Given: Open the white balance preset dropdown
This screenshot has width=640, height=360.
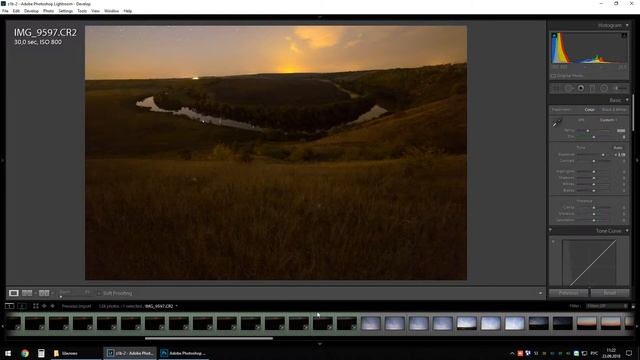Looking at the screenshot, I should click(609, 120).
